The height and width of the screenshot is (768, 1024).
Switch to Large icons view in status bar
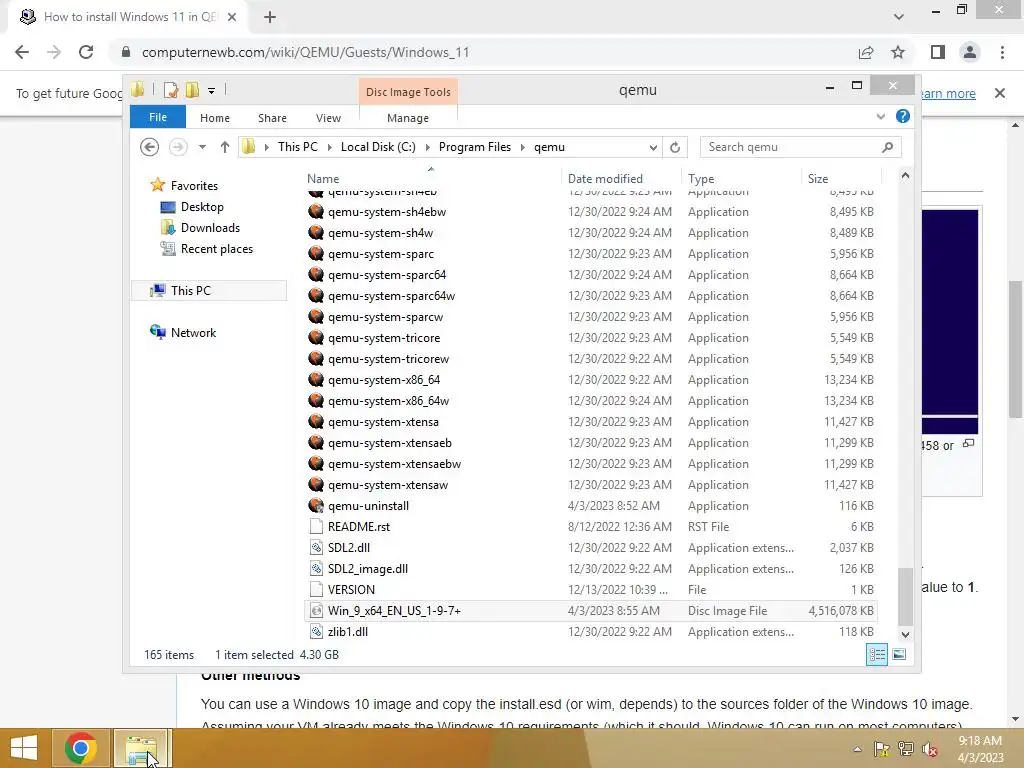coord(899,654)
